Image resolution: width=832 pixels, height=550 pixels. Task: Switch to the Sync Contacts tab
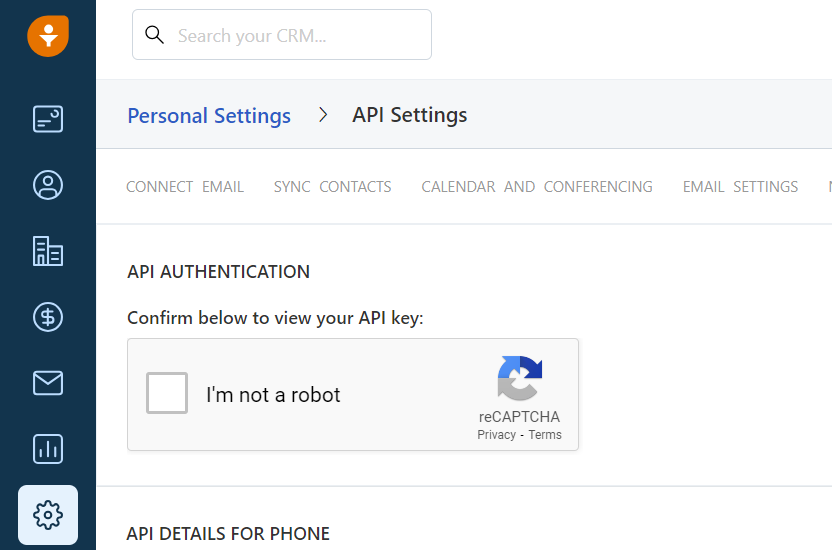point(332,187)
